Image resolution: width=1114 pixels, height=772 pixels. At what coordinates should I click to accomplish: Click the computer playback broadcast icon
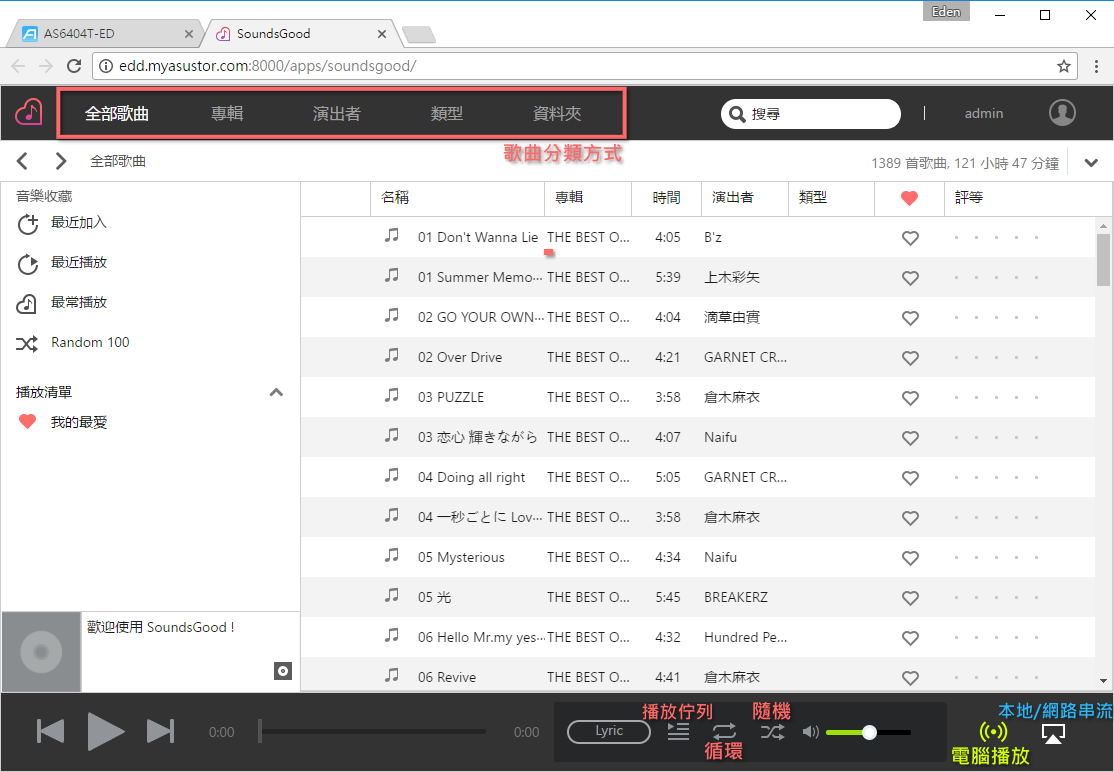pos(993,732)
